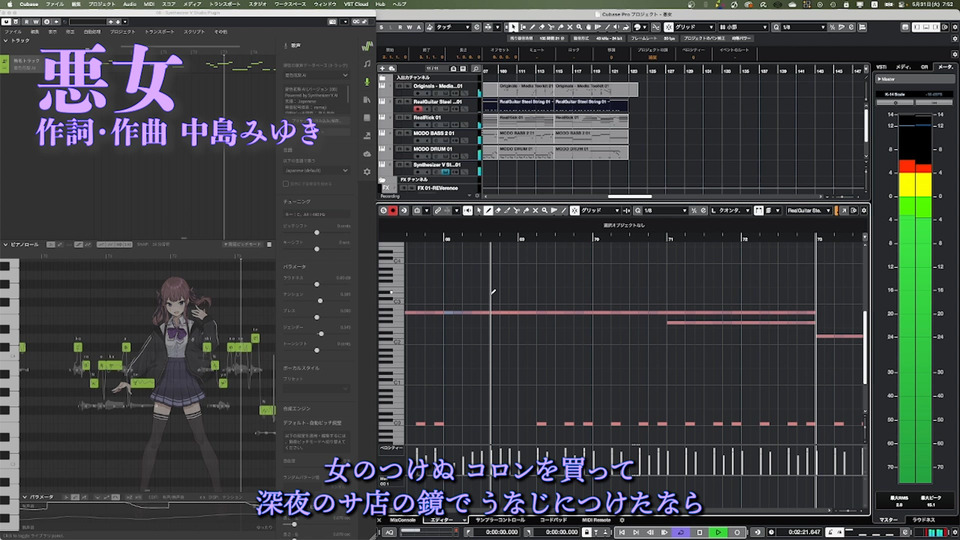This screenshot has width=960, height=540.
Task: Toggle Acoustic Feedback speaker icon in key editor
Action: pos(468,211)
